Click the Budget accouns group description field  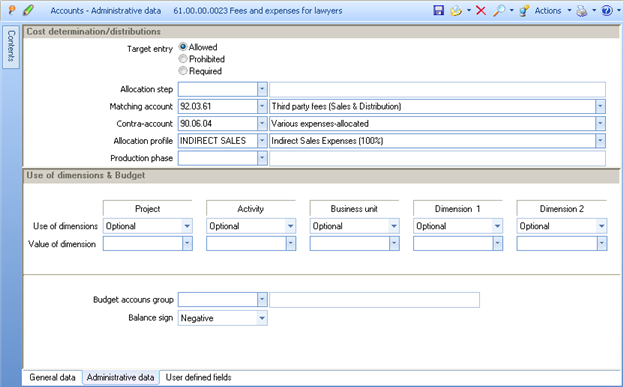374,300
